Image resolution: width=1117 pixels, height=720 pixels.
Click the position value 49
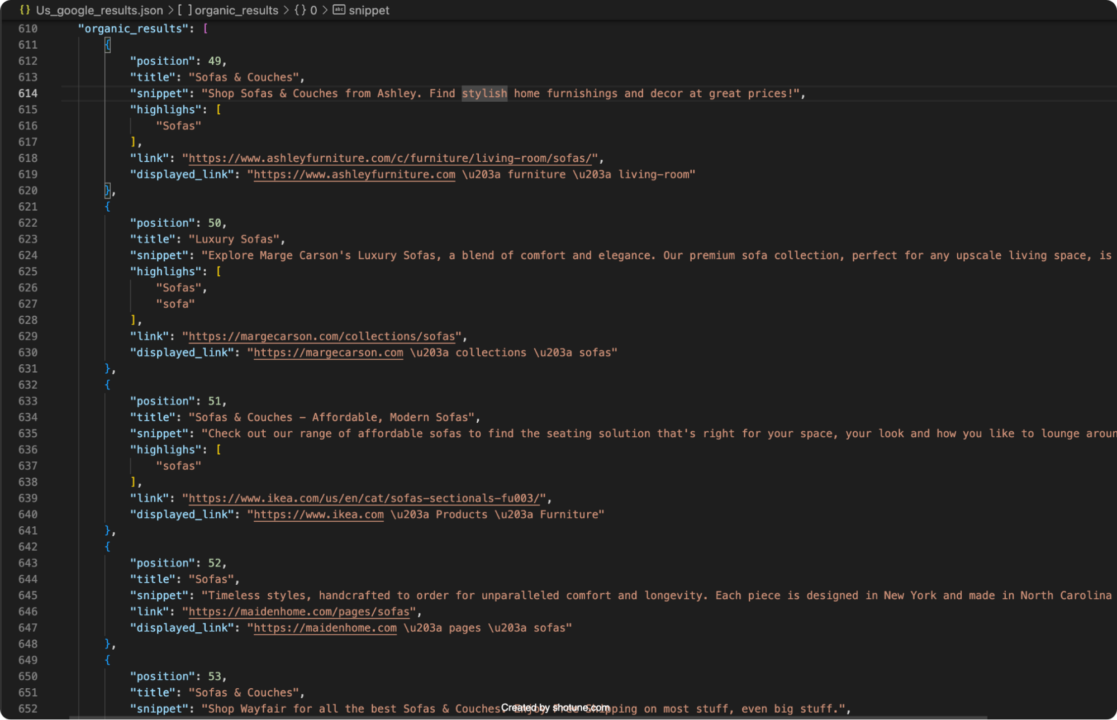click(x=214, y=61)
